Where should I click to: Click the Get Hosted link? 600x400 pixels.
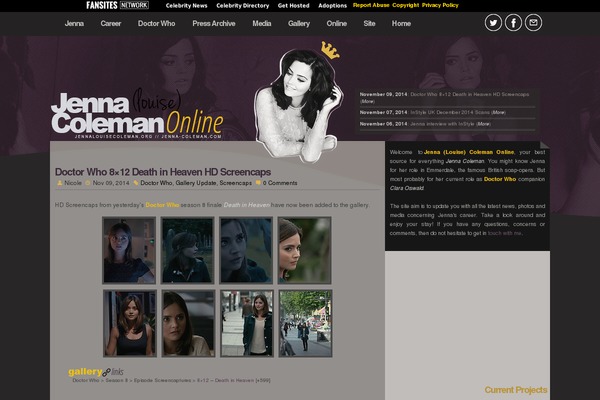[x=293, y=6]
